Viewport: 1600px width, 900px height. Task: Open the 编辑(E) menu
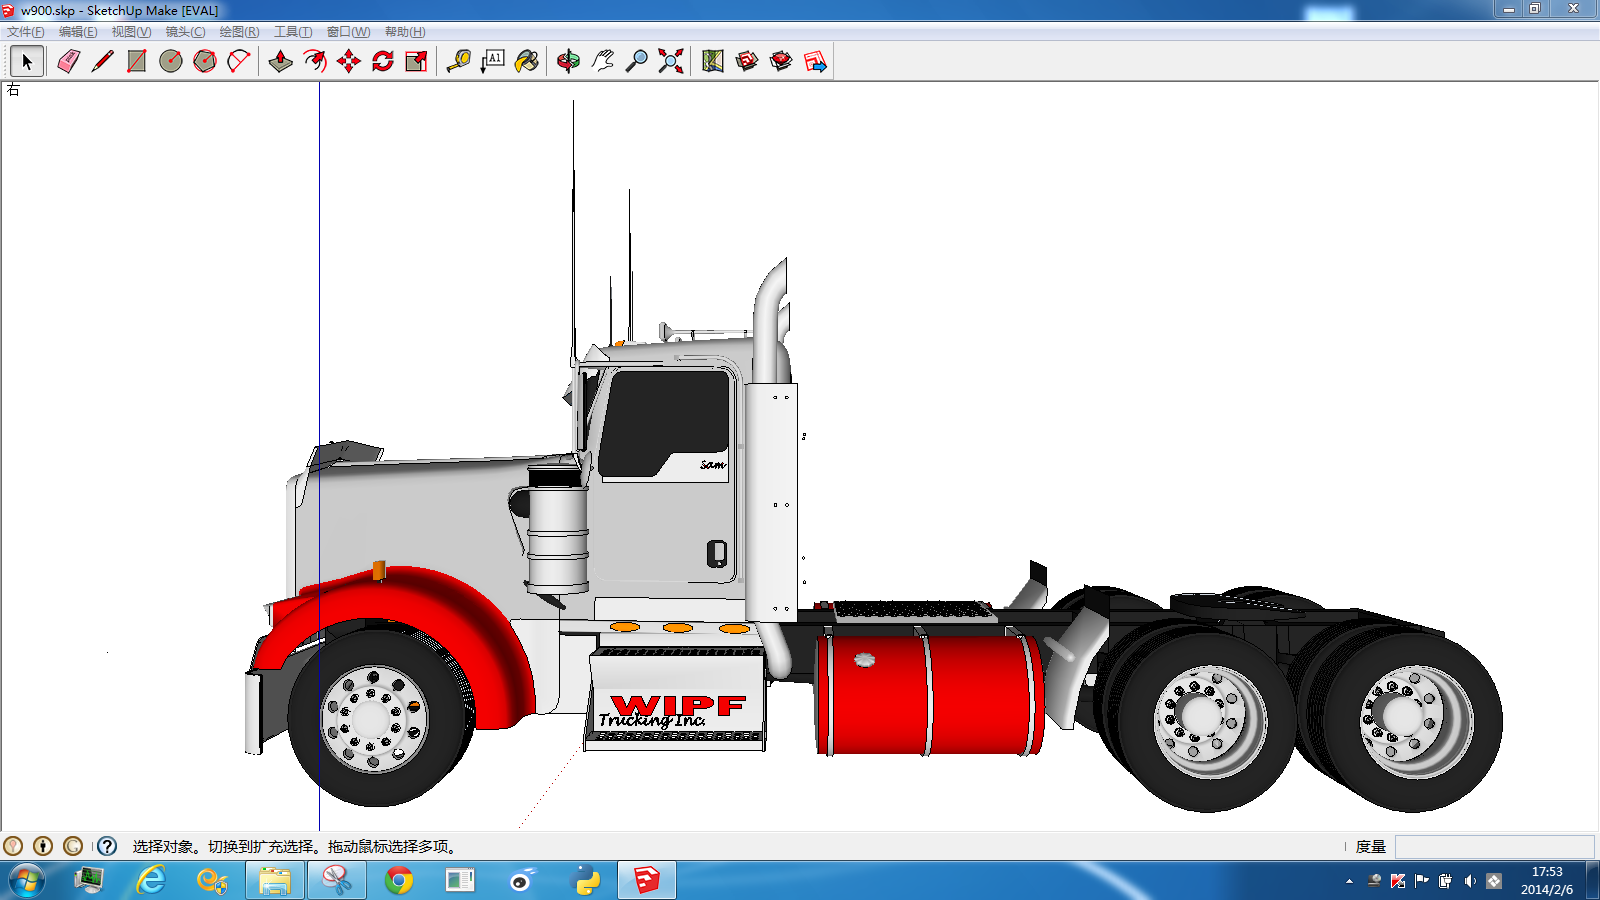pyautogui.click(x=78, y=32)
